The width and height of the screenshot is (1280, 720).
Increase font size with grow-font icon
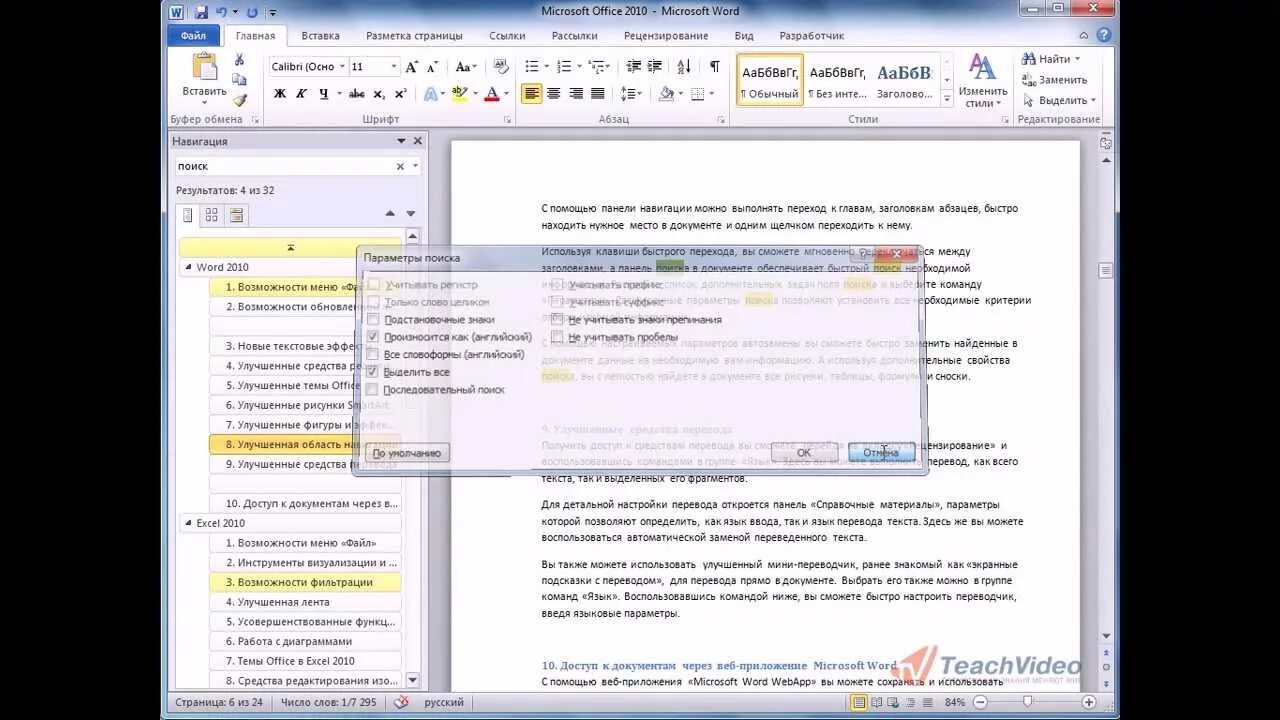pyautogui.click(x=412, y=67)
